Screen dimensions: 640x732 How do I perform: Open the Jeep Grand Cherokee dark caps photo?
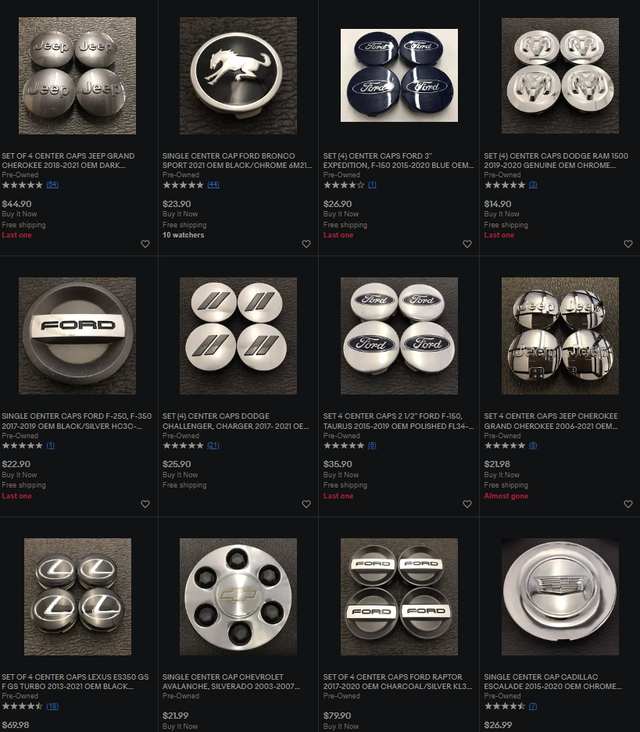tap(77, 76)
